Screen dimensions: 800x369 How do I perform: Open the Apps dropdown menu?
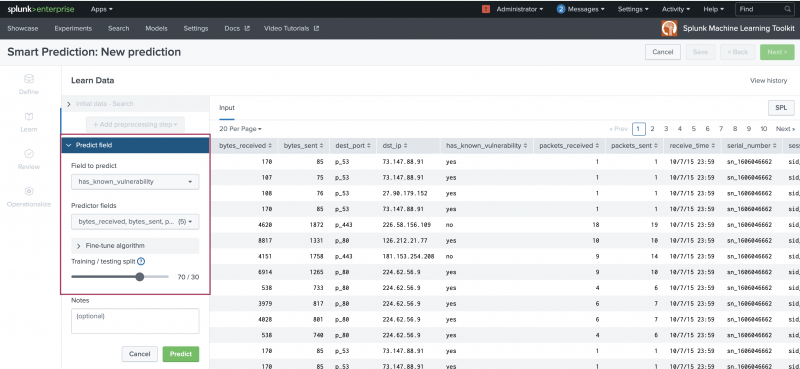point(102,9)
